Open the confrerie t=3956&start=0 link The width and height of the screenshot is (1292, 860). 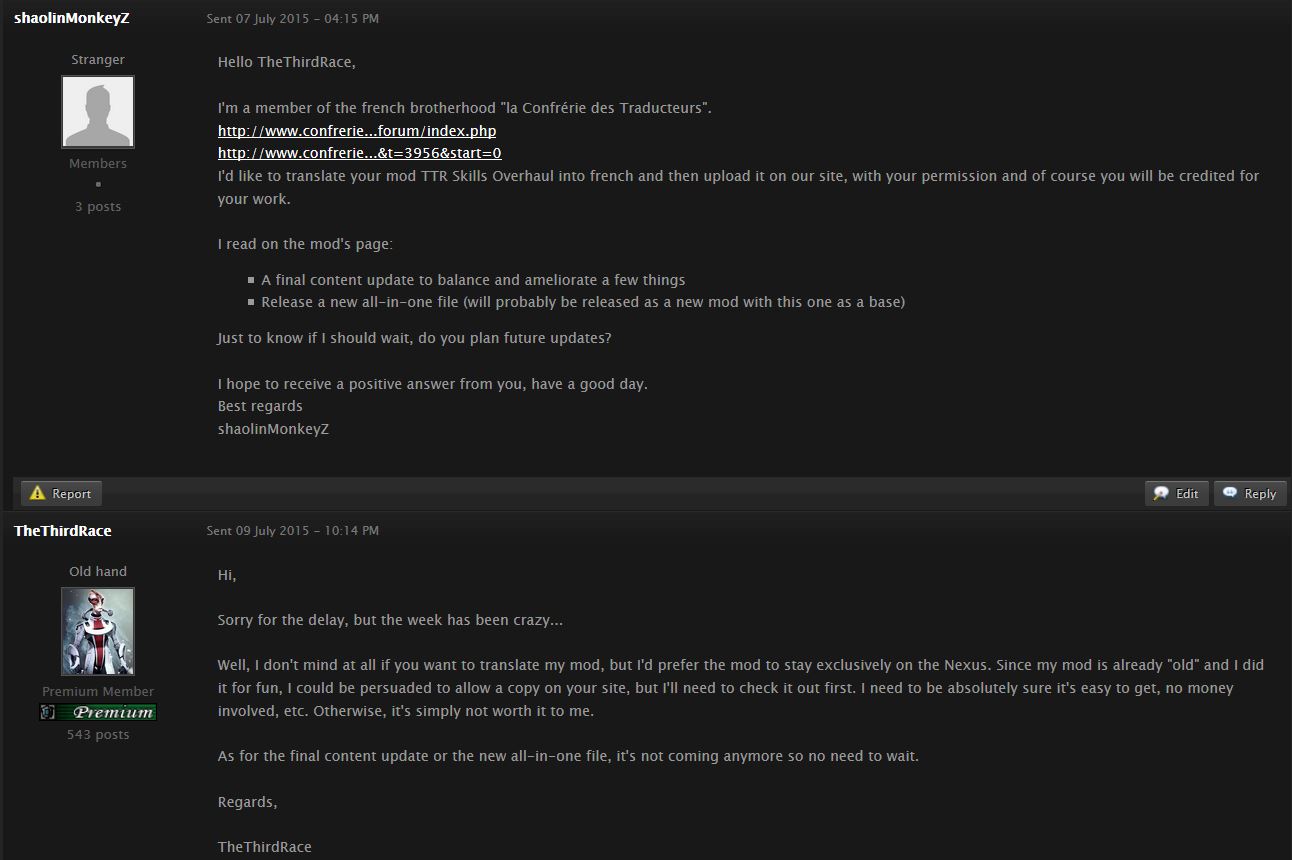tap(360, 153)
